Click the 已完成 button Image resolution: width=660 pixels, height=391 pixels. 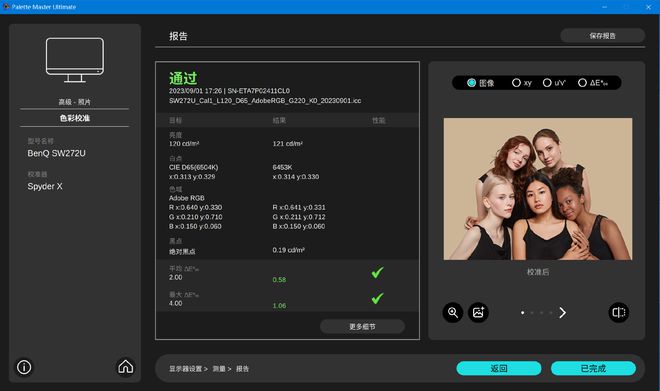pyautogui.click(x=593, y=368)
